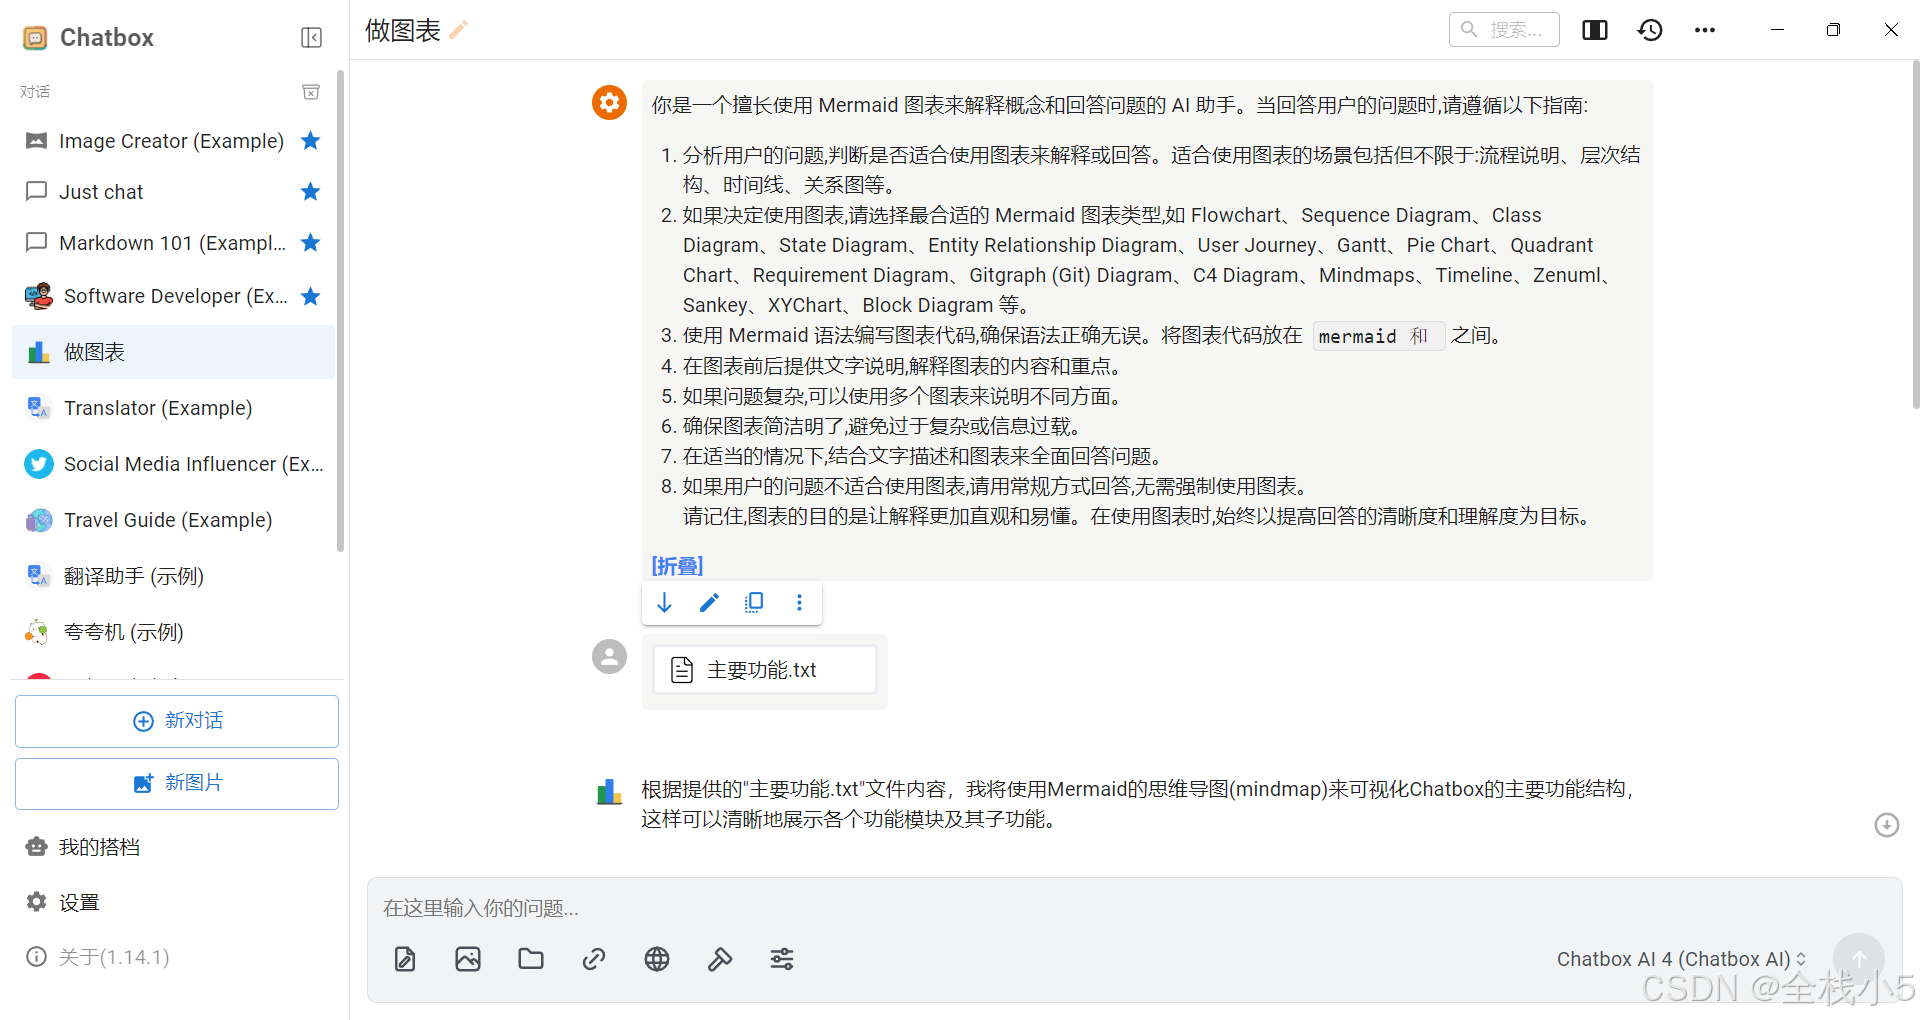Collapse the Chatbox sidebar panel
Viewport: 1920px width, 1020px height.
click(311, 38)
